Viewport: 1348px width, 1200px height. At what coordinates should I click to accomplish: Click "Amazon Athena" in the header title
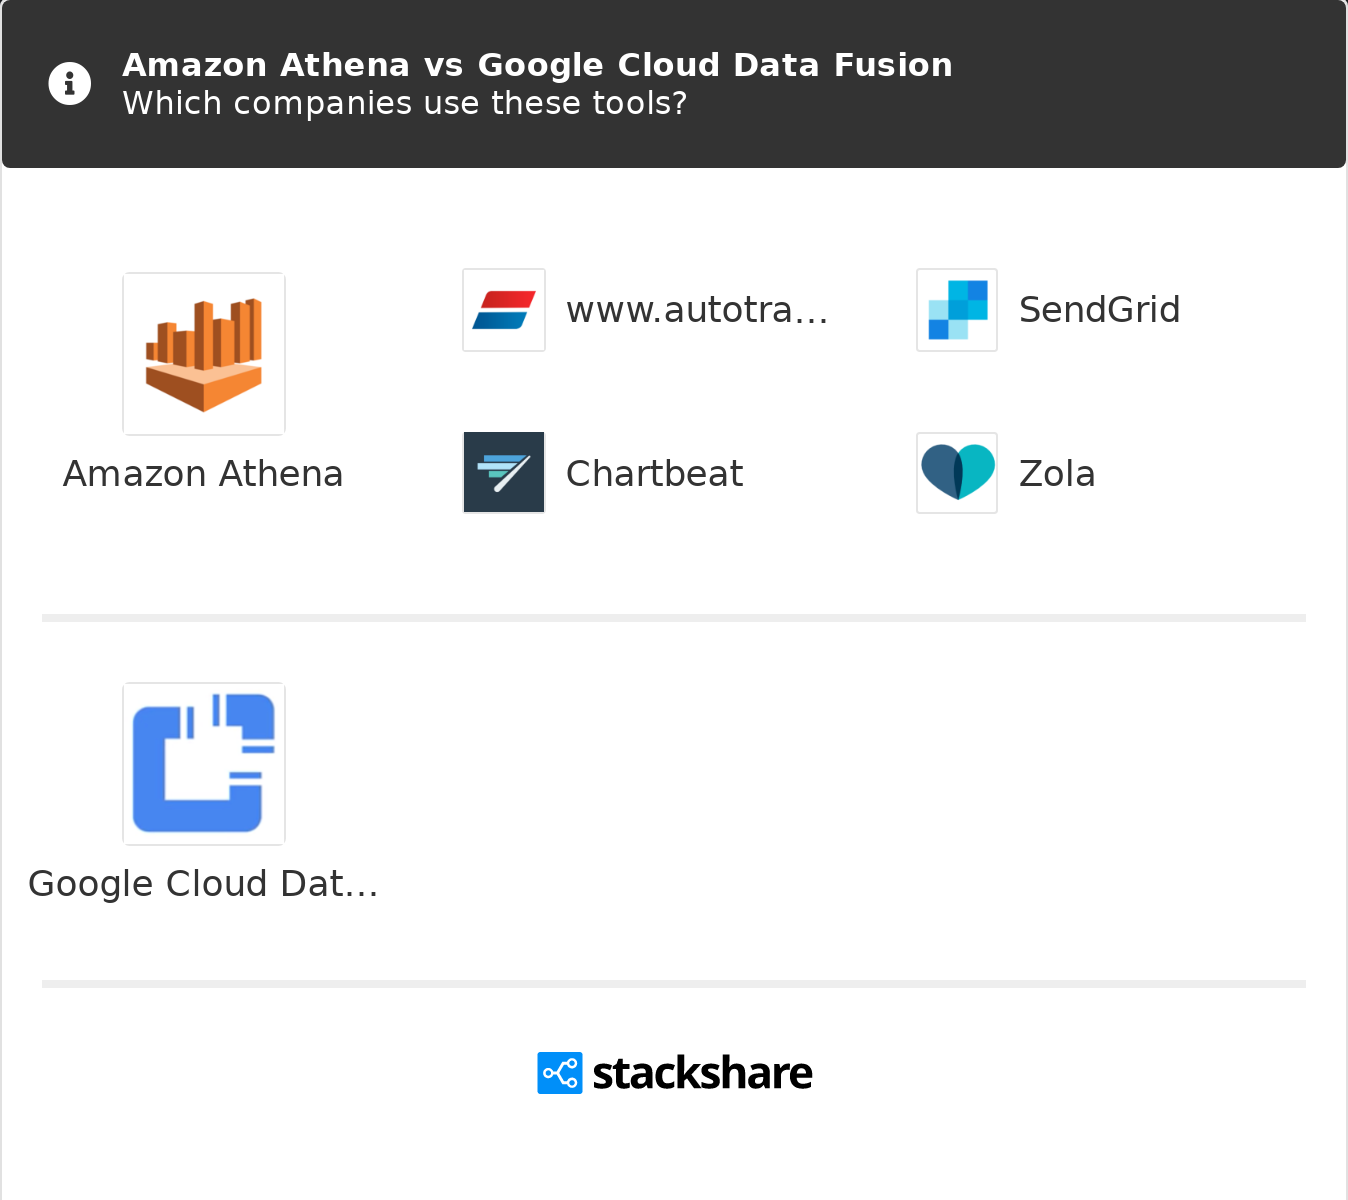coord(266,65)
